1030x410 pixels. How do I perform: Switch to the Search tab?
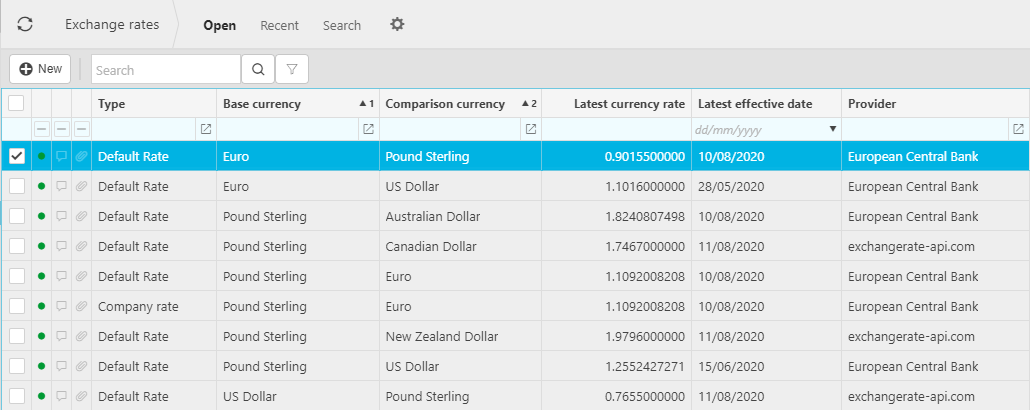coord(341,25)
